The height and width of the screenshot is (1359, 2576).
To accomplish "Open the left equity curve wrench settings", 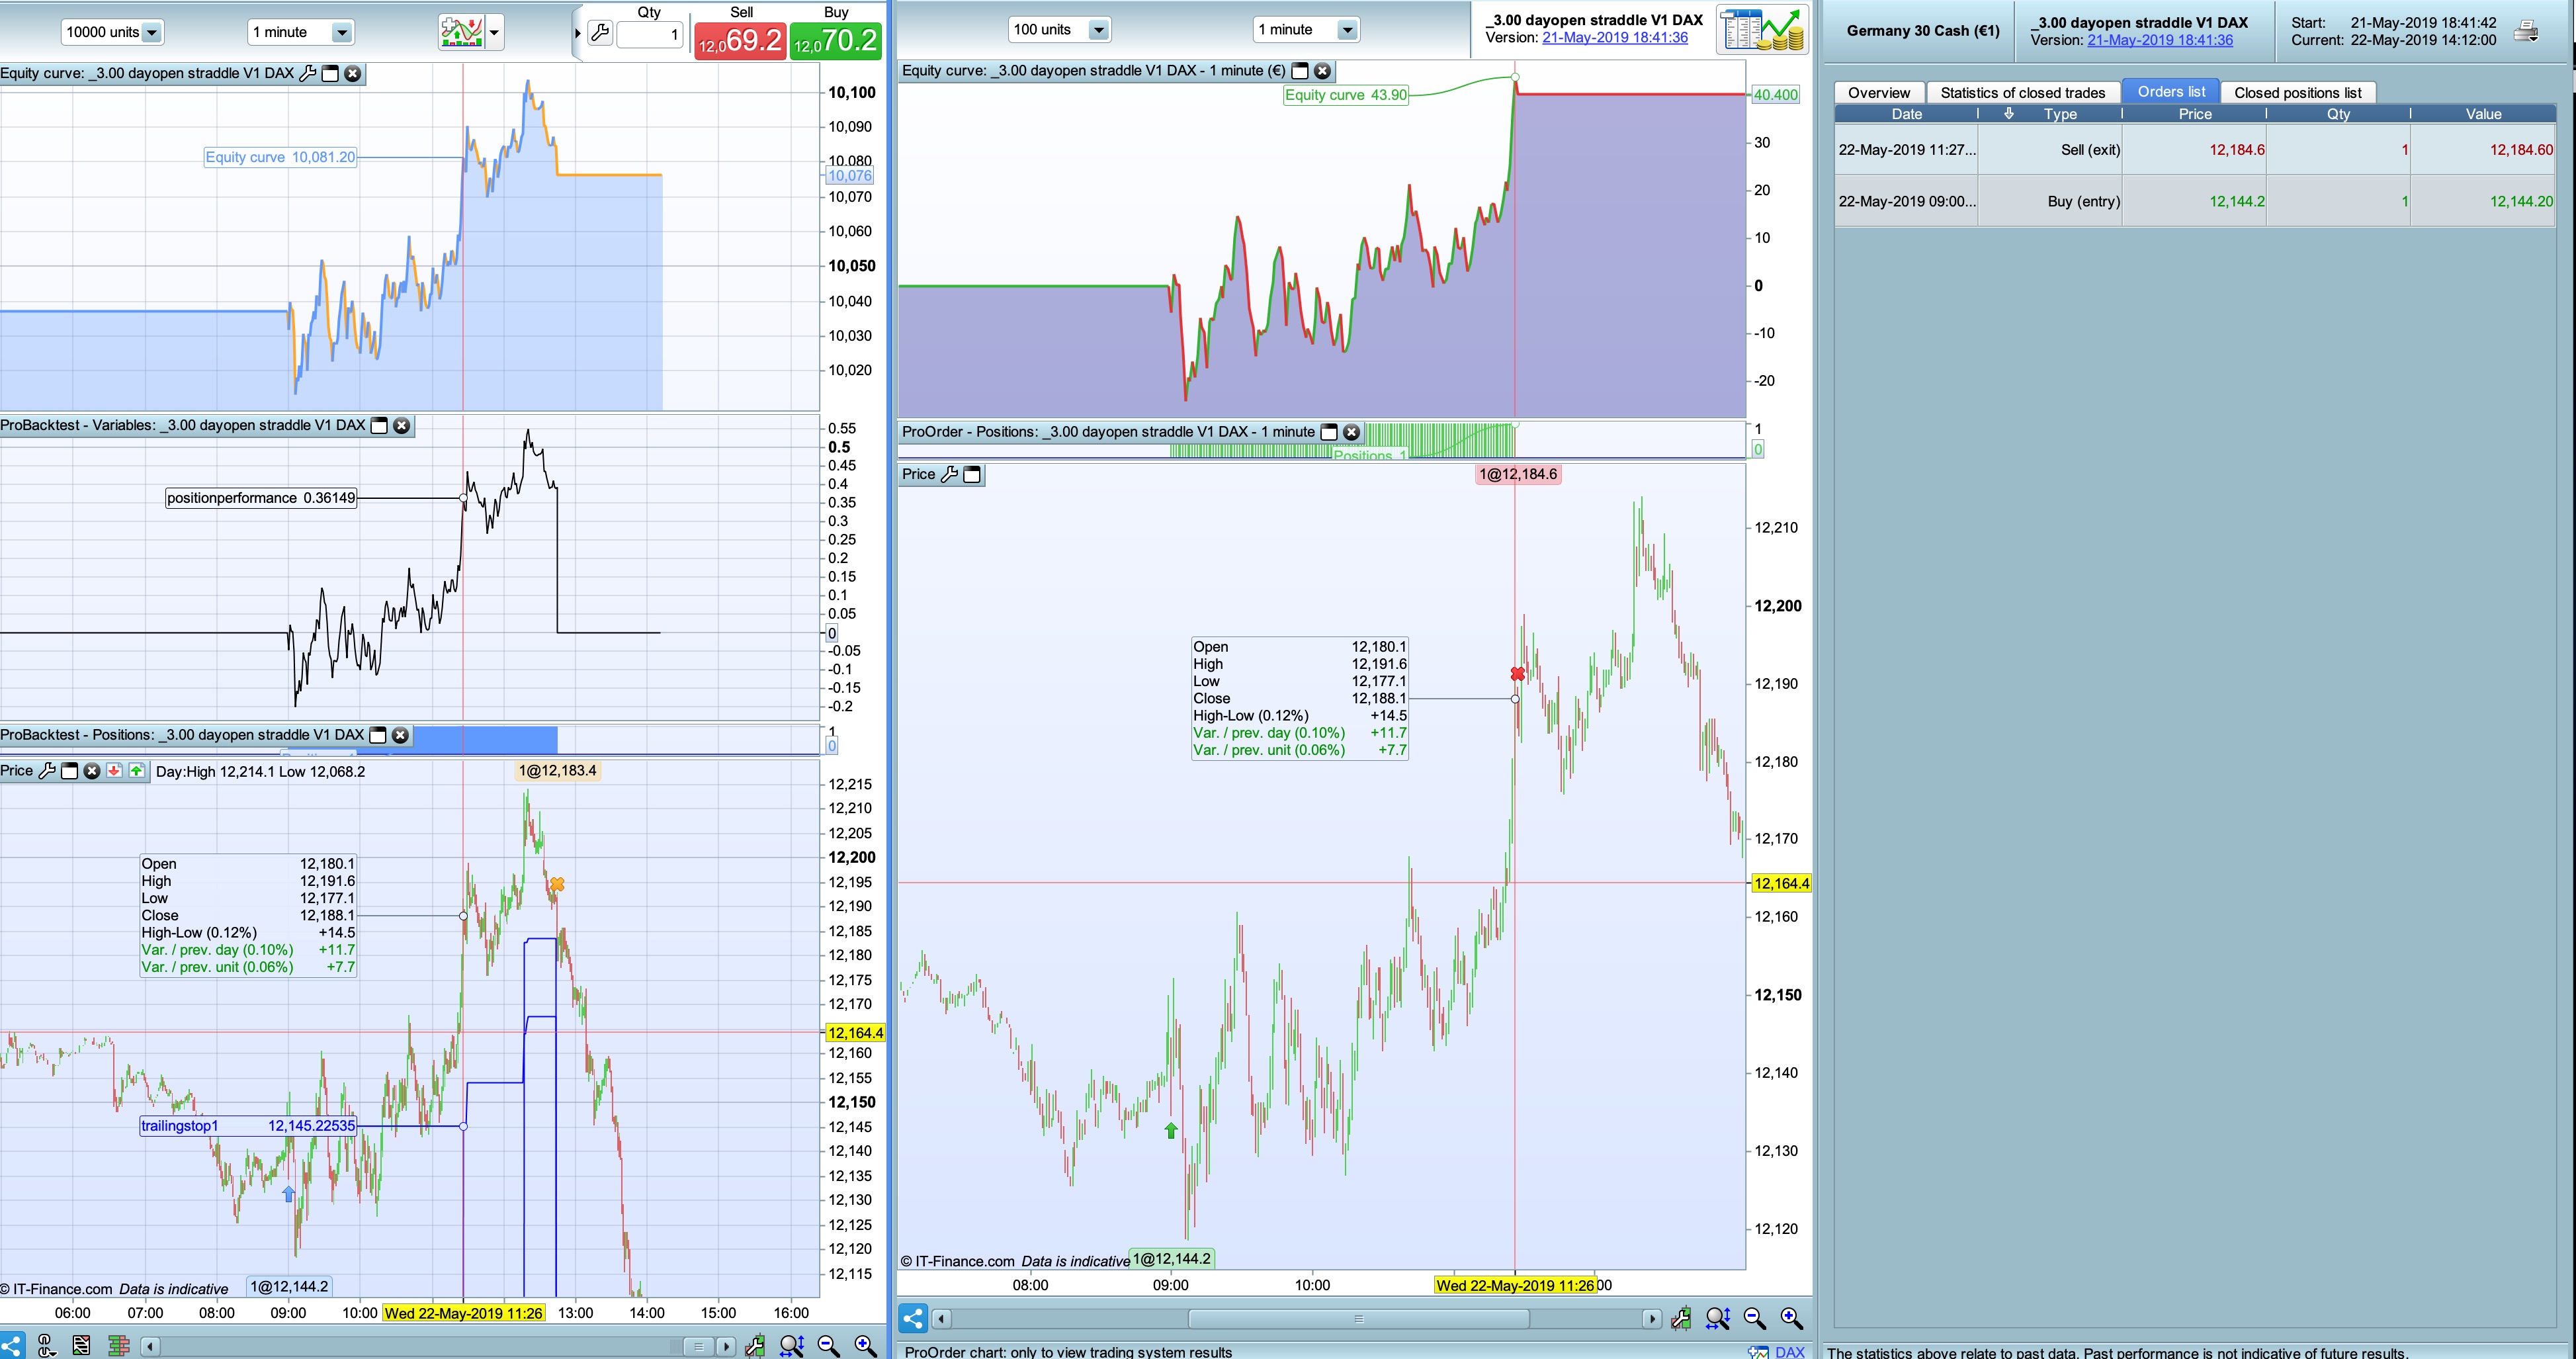I will pyautogui.click(x=307, y=73).
